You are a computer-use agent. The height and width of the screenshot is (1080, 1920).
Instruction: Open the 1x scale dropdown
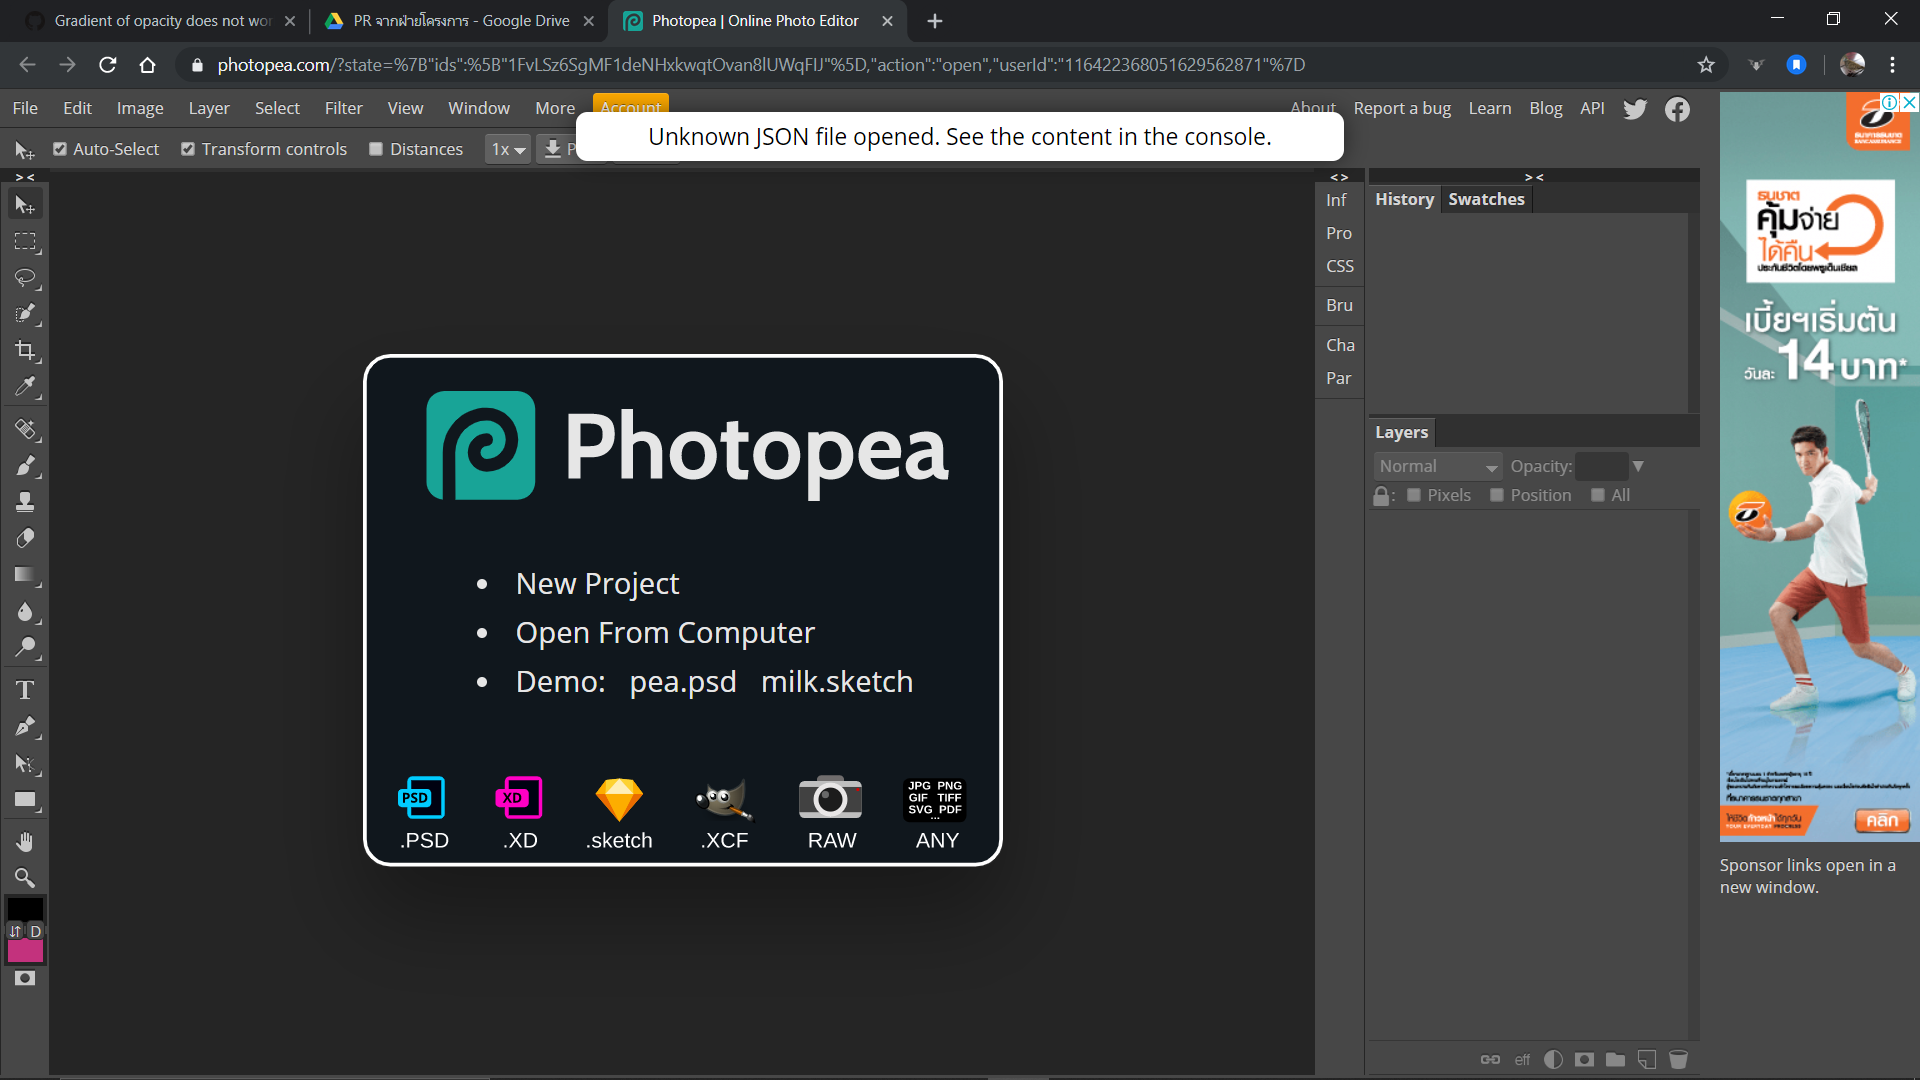[x=508, y=149]
